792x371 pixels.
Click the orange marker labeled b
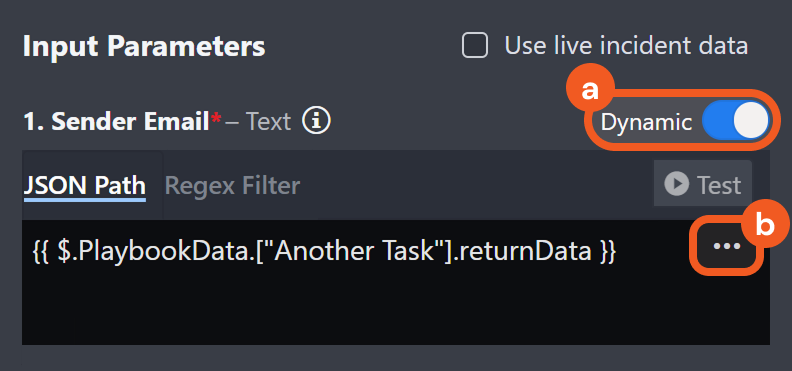point(765,227)
